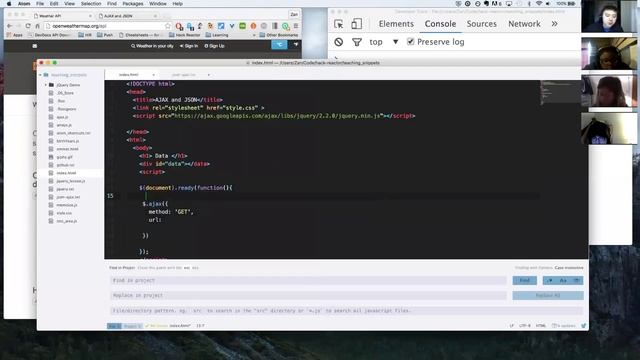Viewport: 640px width, 360px height.
Task: Open the Apps bookmarks shortcut
Action: point(15,35)
